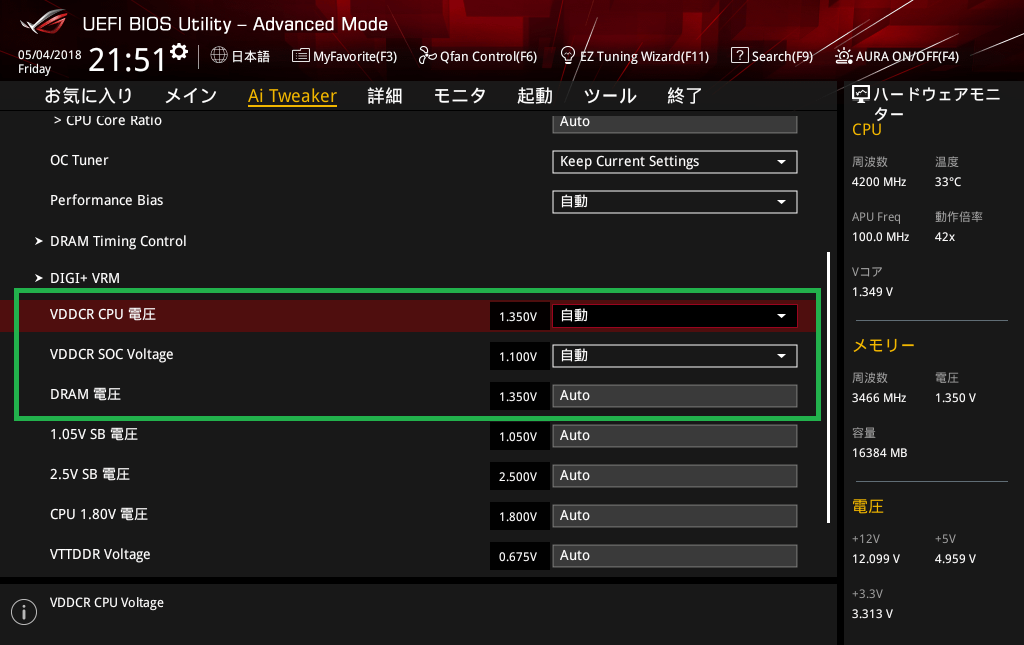Viewport: 1024px width, 645px height.
Task: Select the Ai Tweaker tab
Action: click(293, 96)
